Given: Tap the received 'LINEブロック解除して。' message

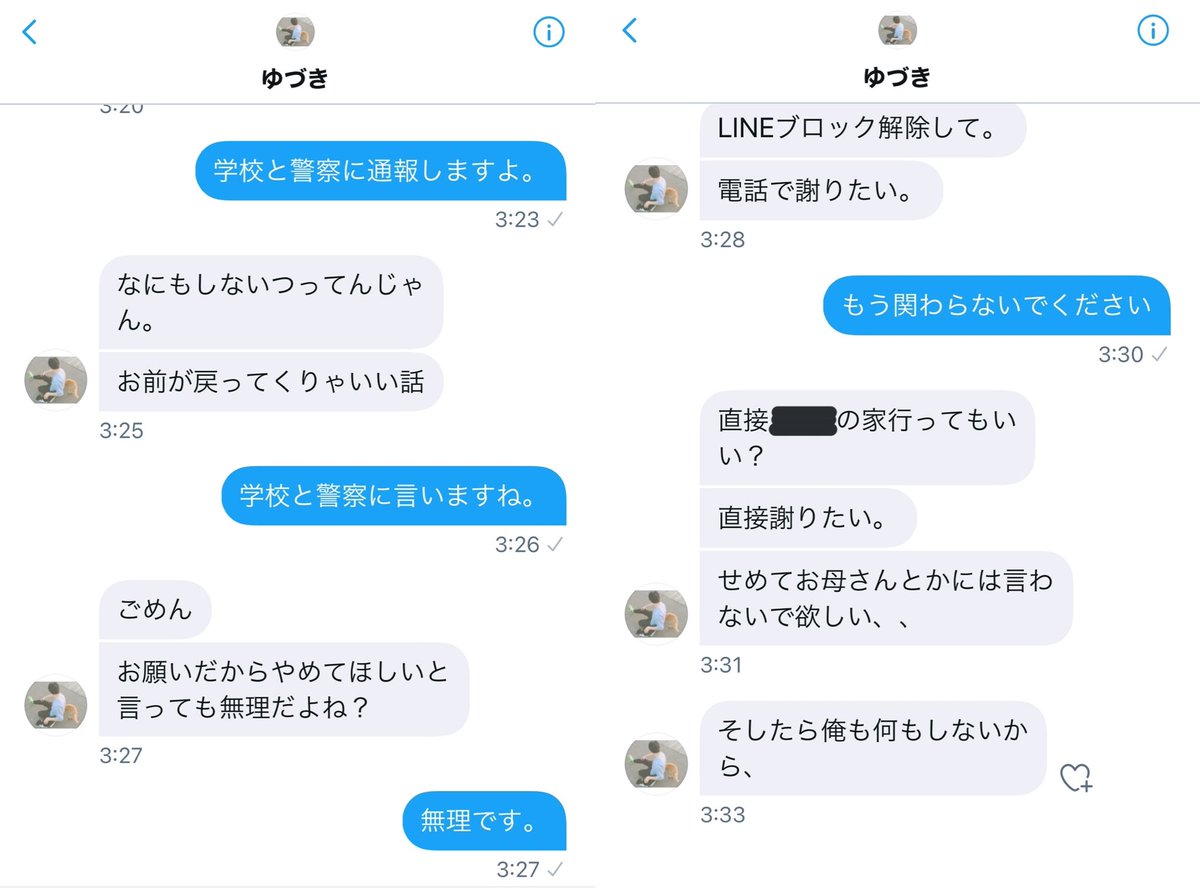Looking at the screenshot, I should (863, 130).
